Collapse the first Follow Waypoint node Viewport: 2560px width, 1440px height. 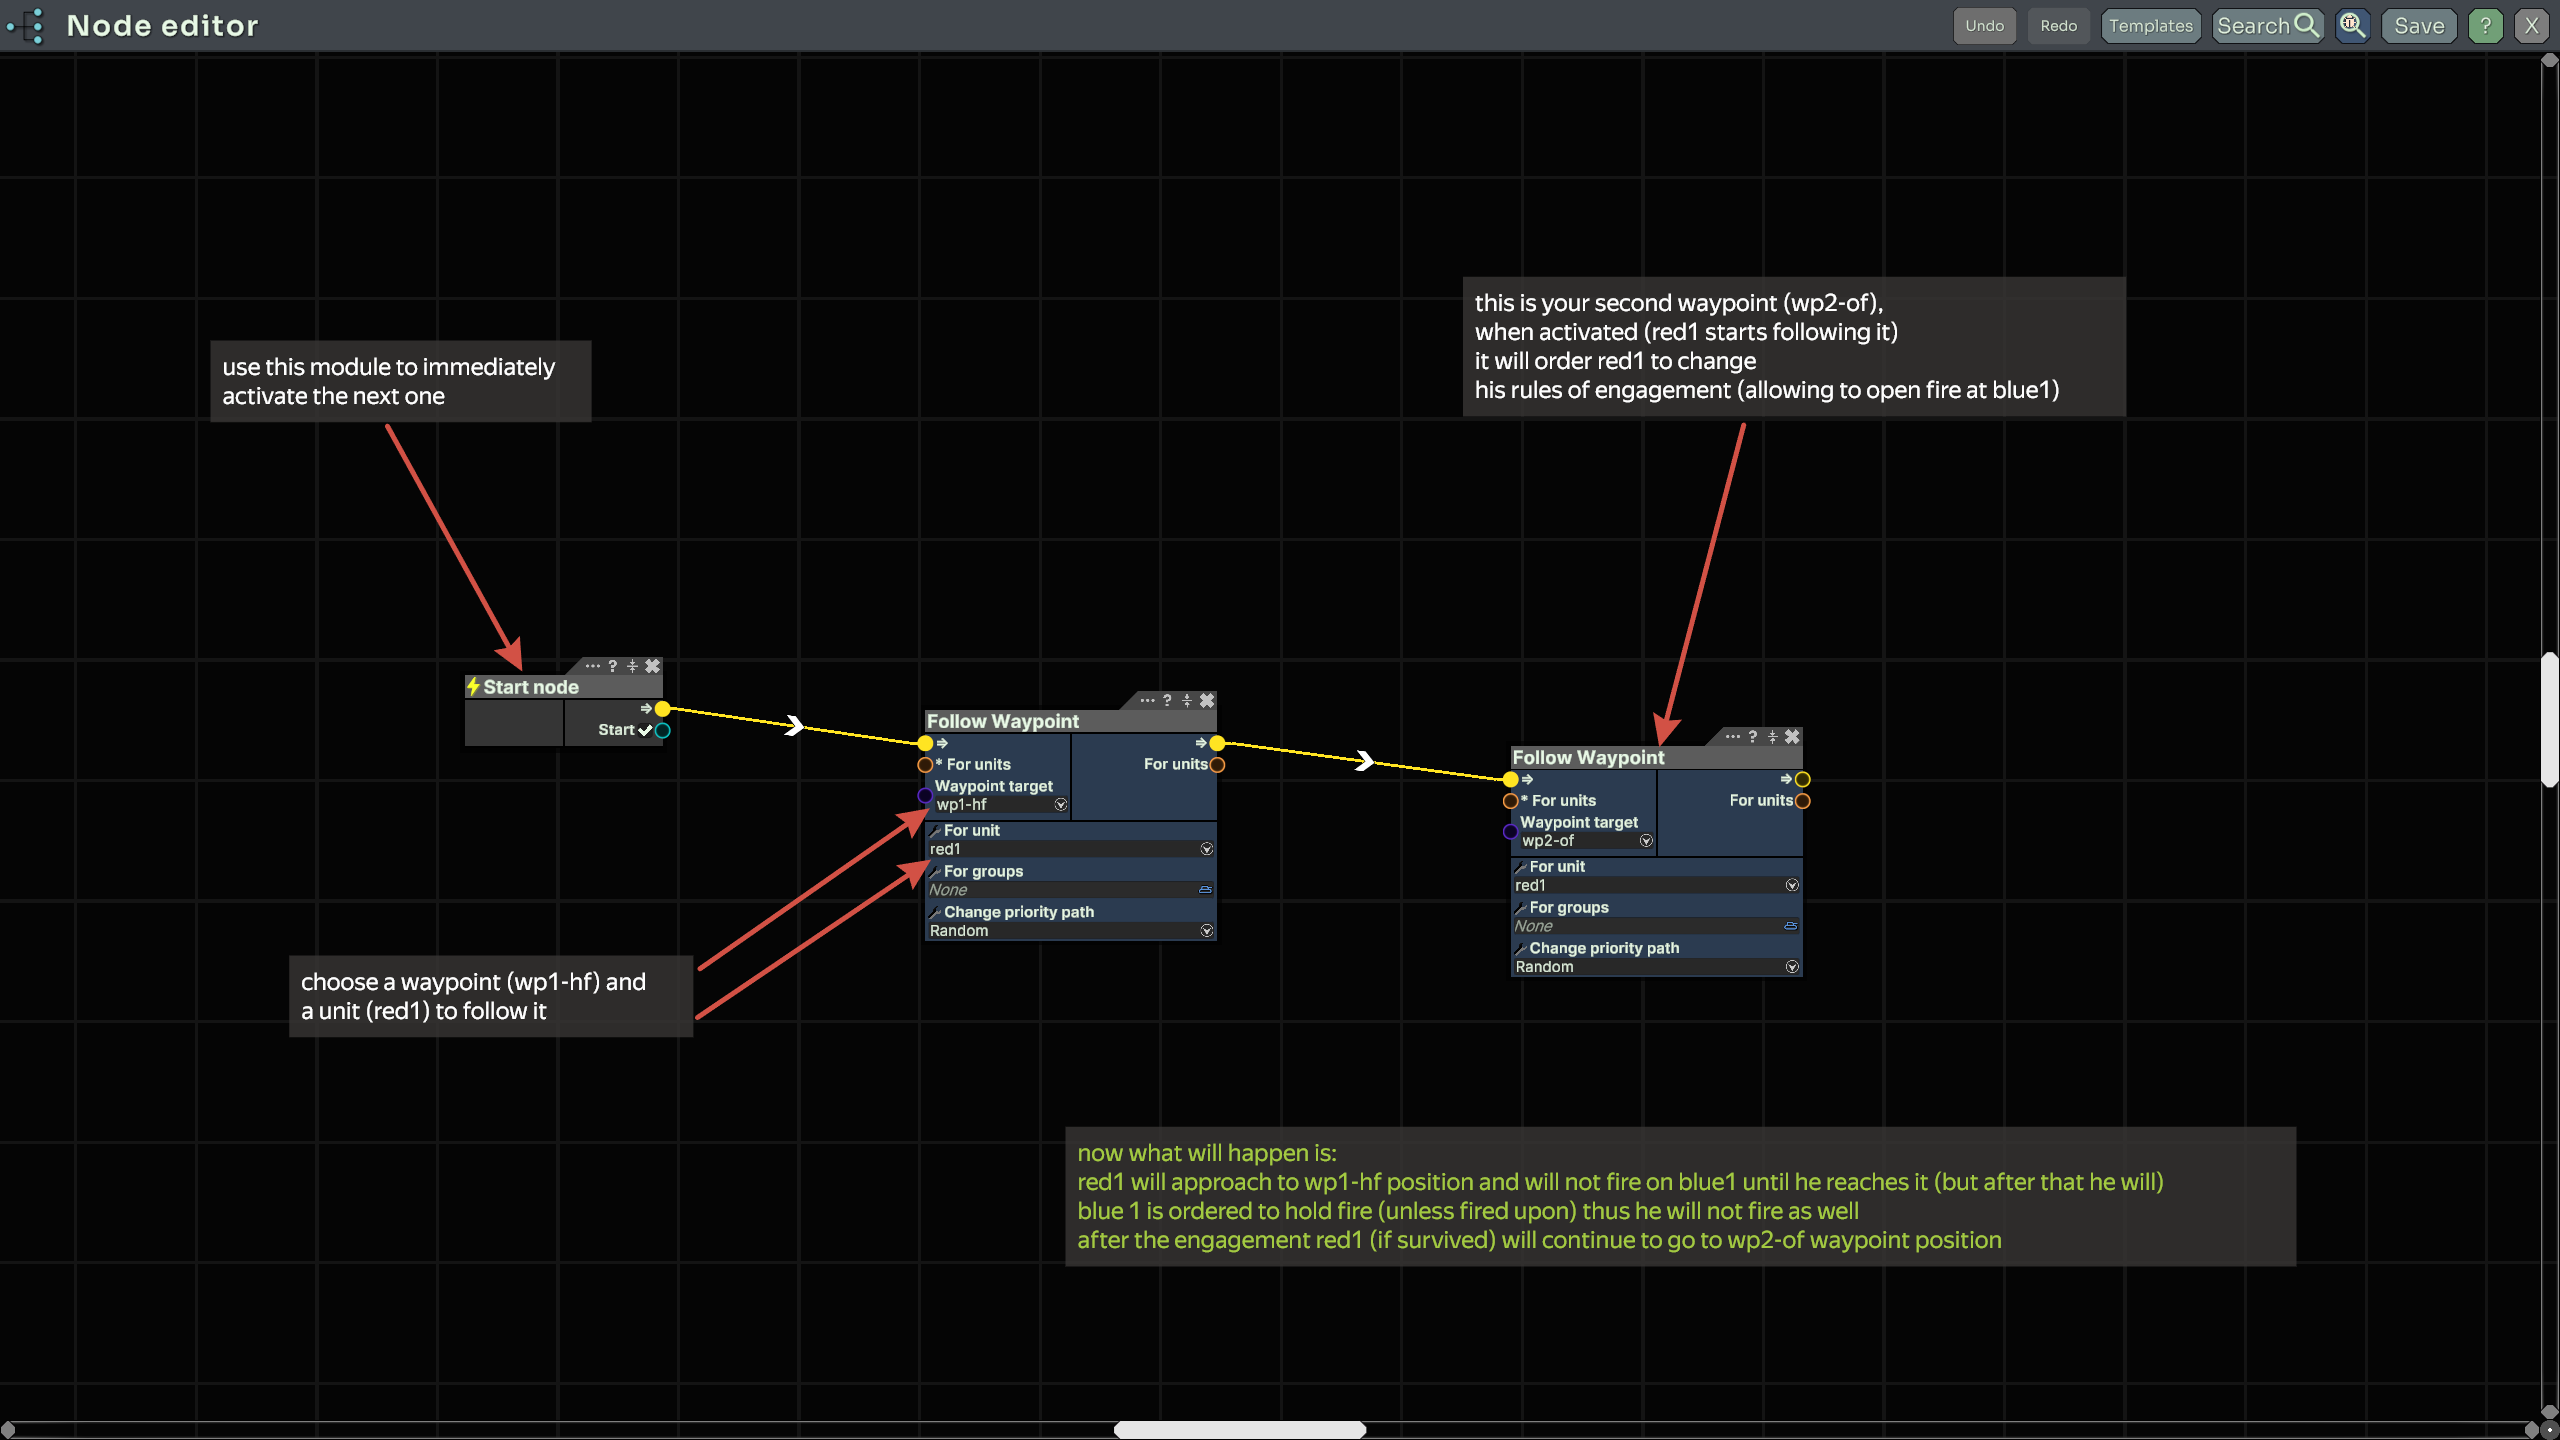click(1187, 700)
